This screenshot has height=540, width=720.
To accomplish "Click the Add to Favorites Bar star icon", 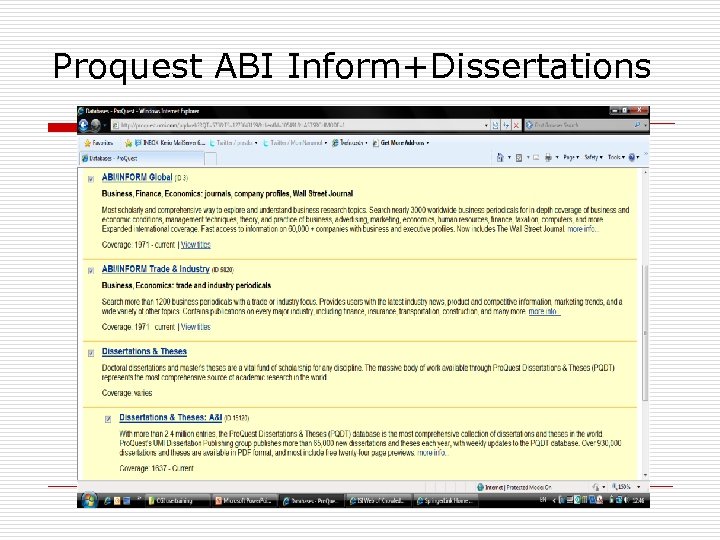I will point(129,143).
